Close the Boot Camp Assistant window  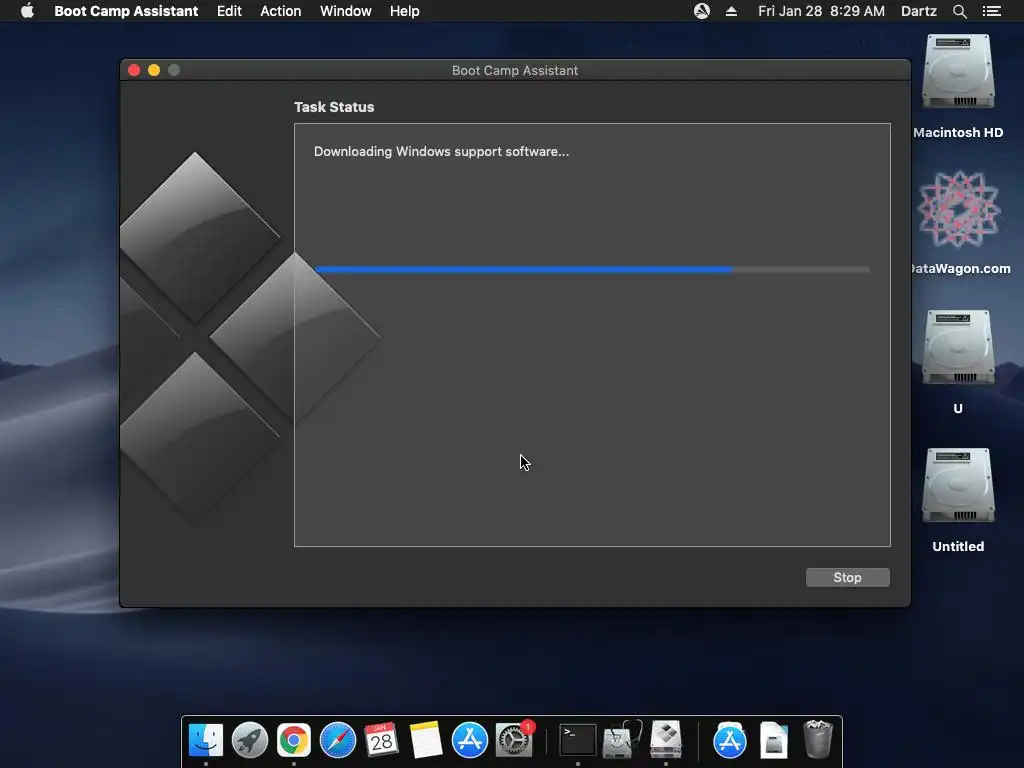coord(134,70)
